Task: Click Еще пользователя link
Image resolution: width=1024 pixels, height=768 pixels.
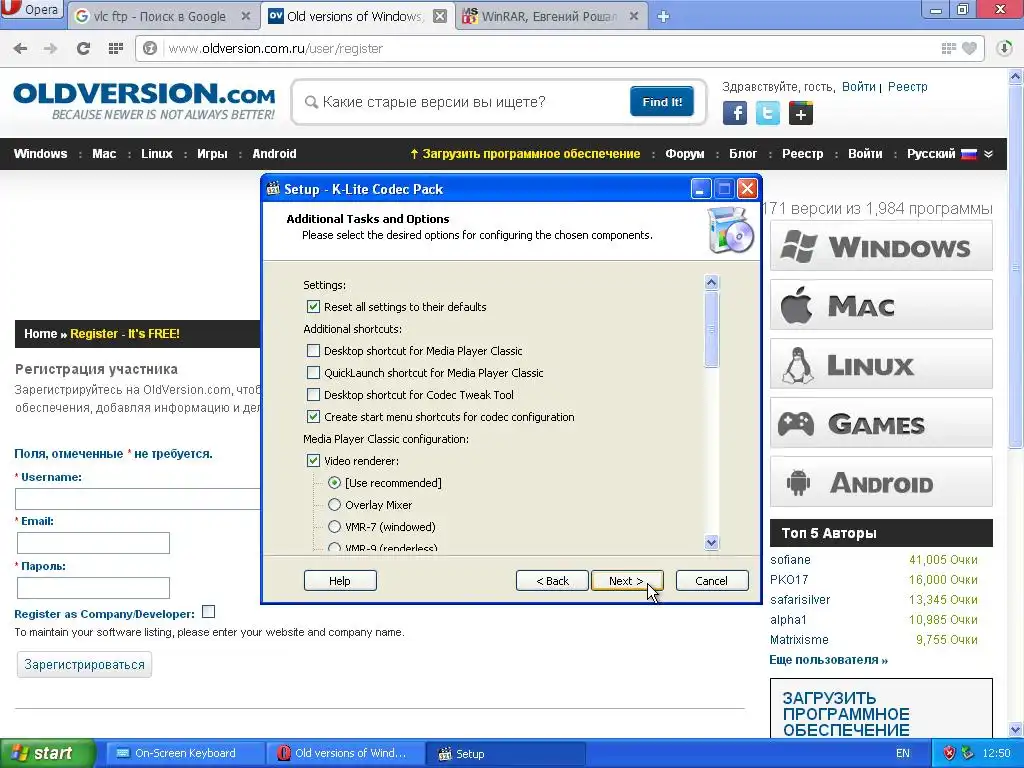Action: (x=828, y=660)
